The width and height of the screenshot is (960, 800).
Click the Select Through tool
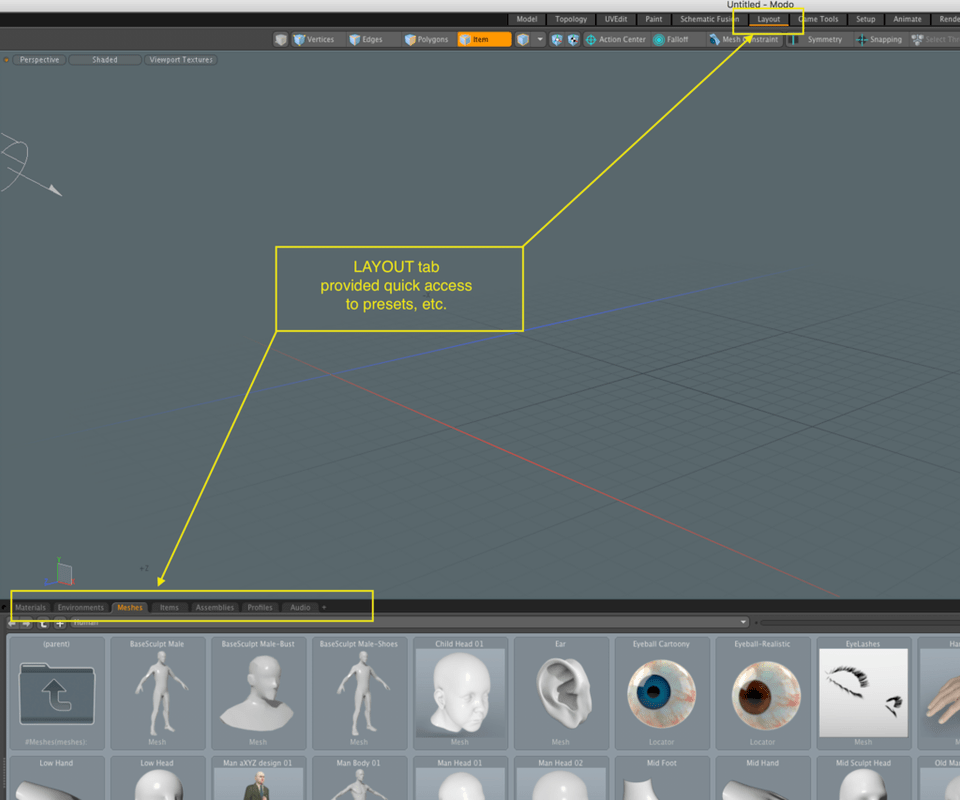pyautogui.click(x=935, y=40)
